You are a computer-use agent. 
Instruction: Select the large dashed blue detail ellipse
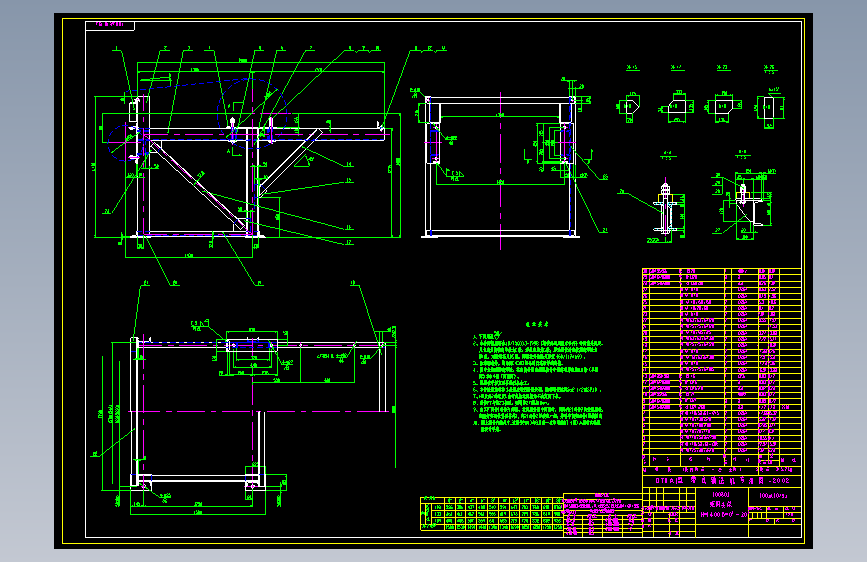(x=253, y=113)
